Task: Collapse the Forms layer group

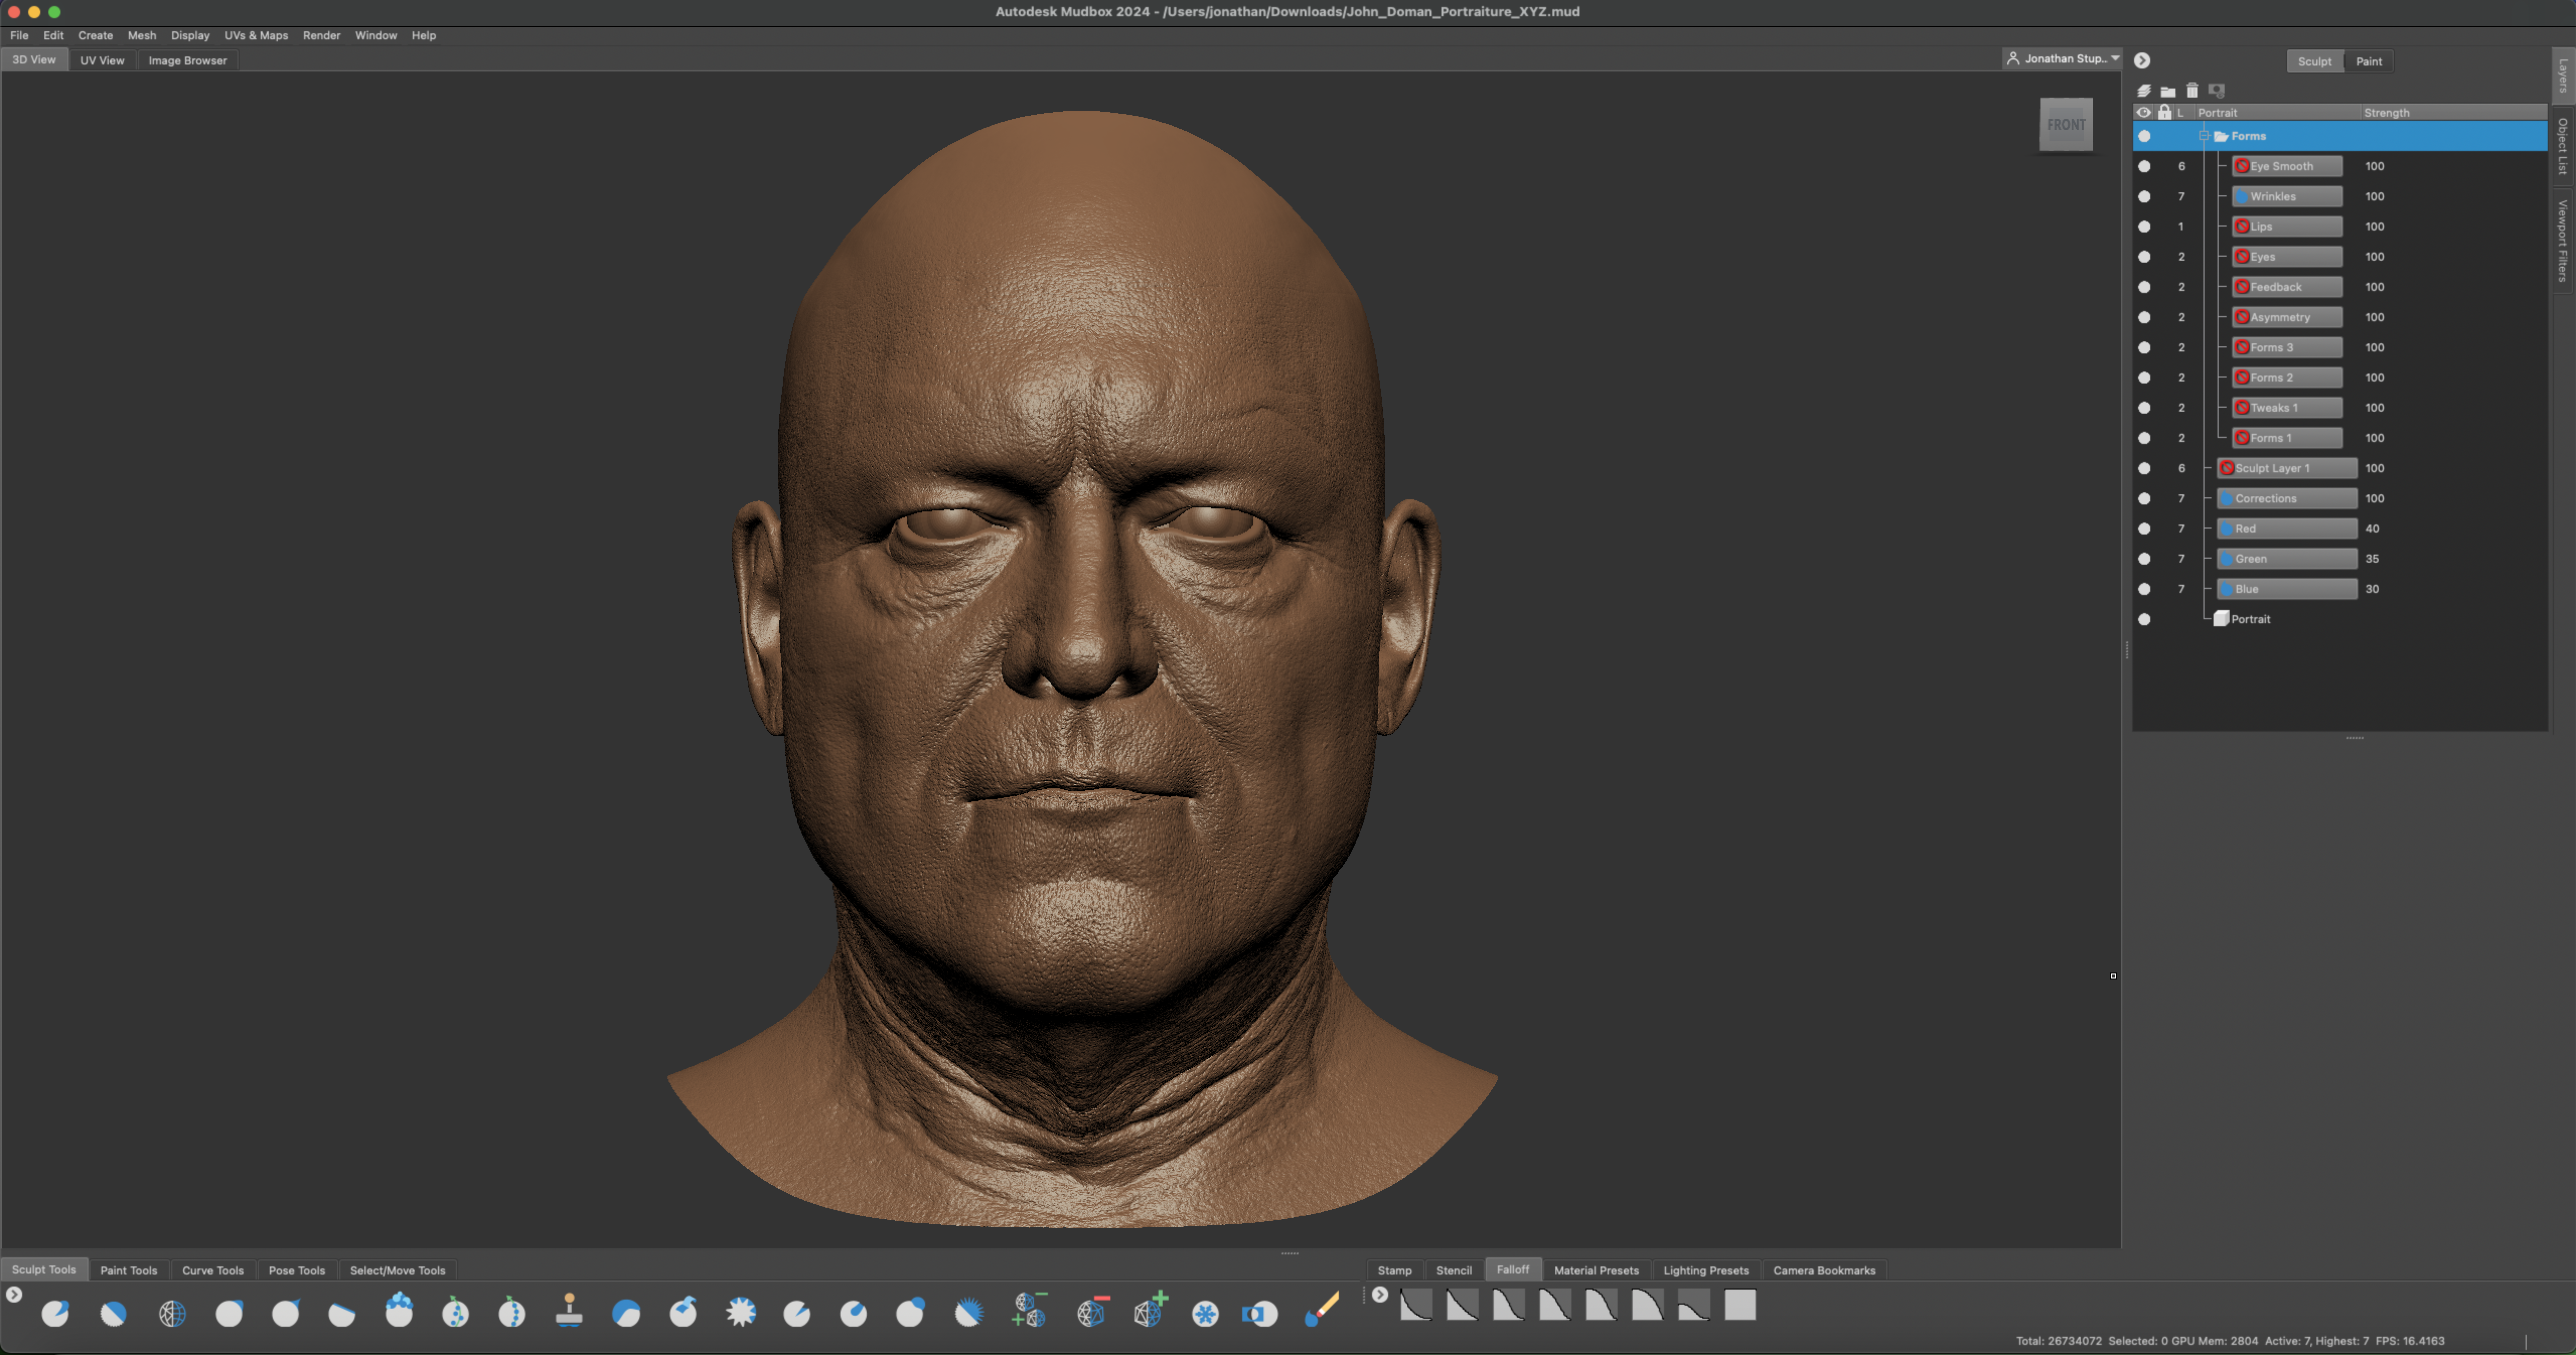Action: coord(2204,136)
